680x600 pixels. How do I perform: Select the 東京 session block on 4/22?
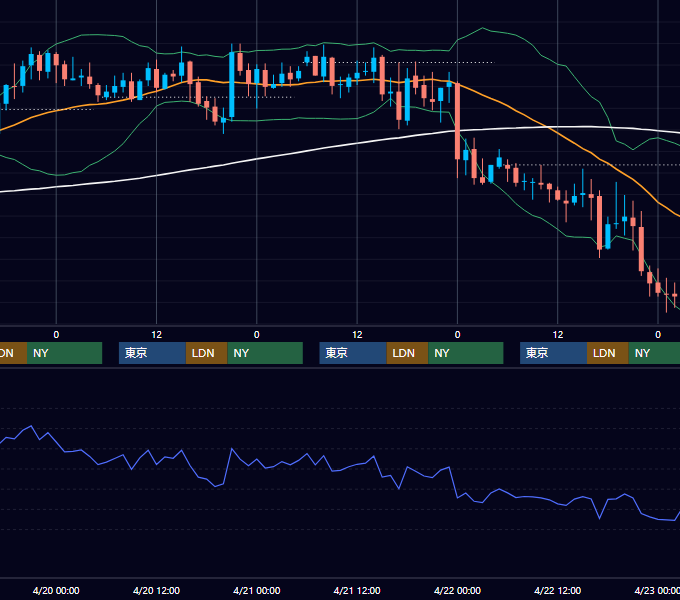coord(554,353)
